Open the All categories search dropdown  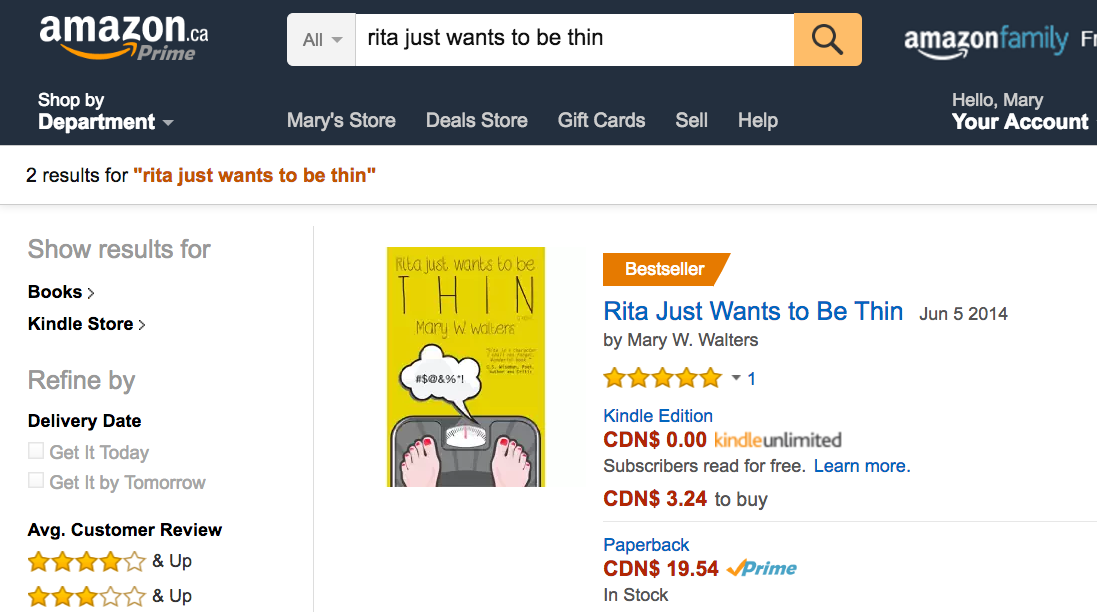pos(320,38)
